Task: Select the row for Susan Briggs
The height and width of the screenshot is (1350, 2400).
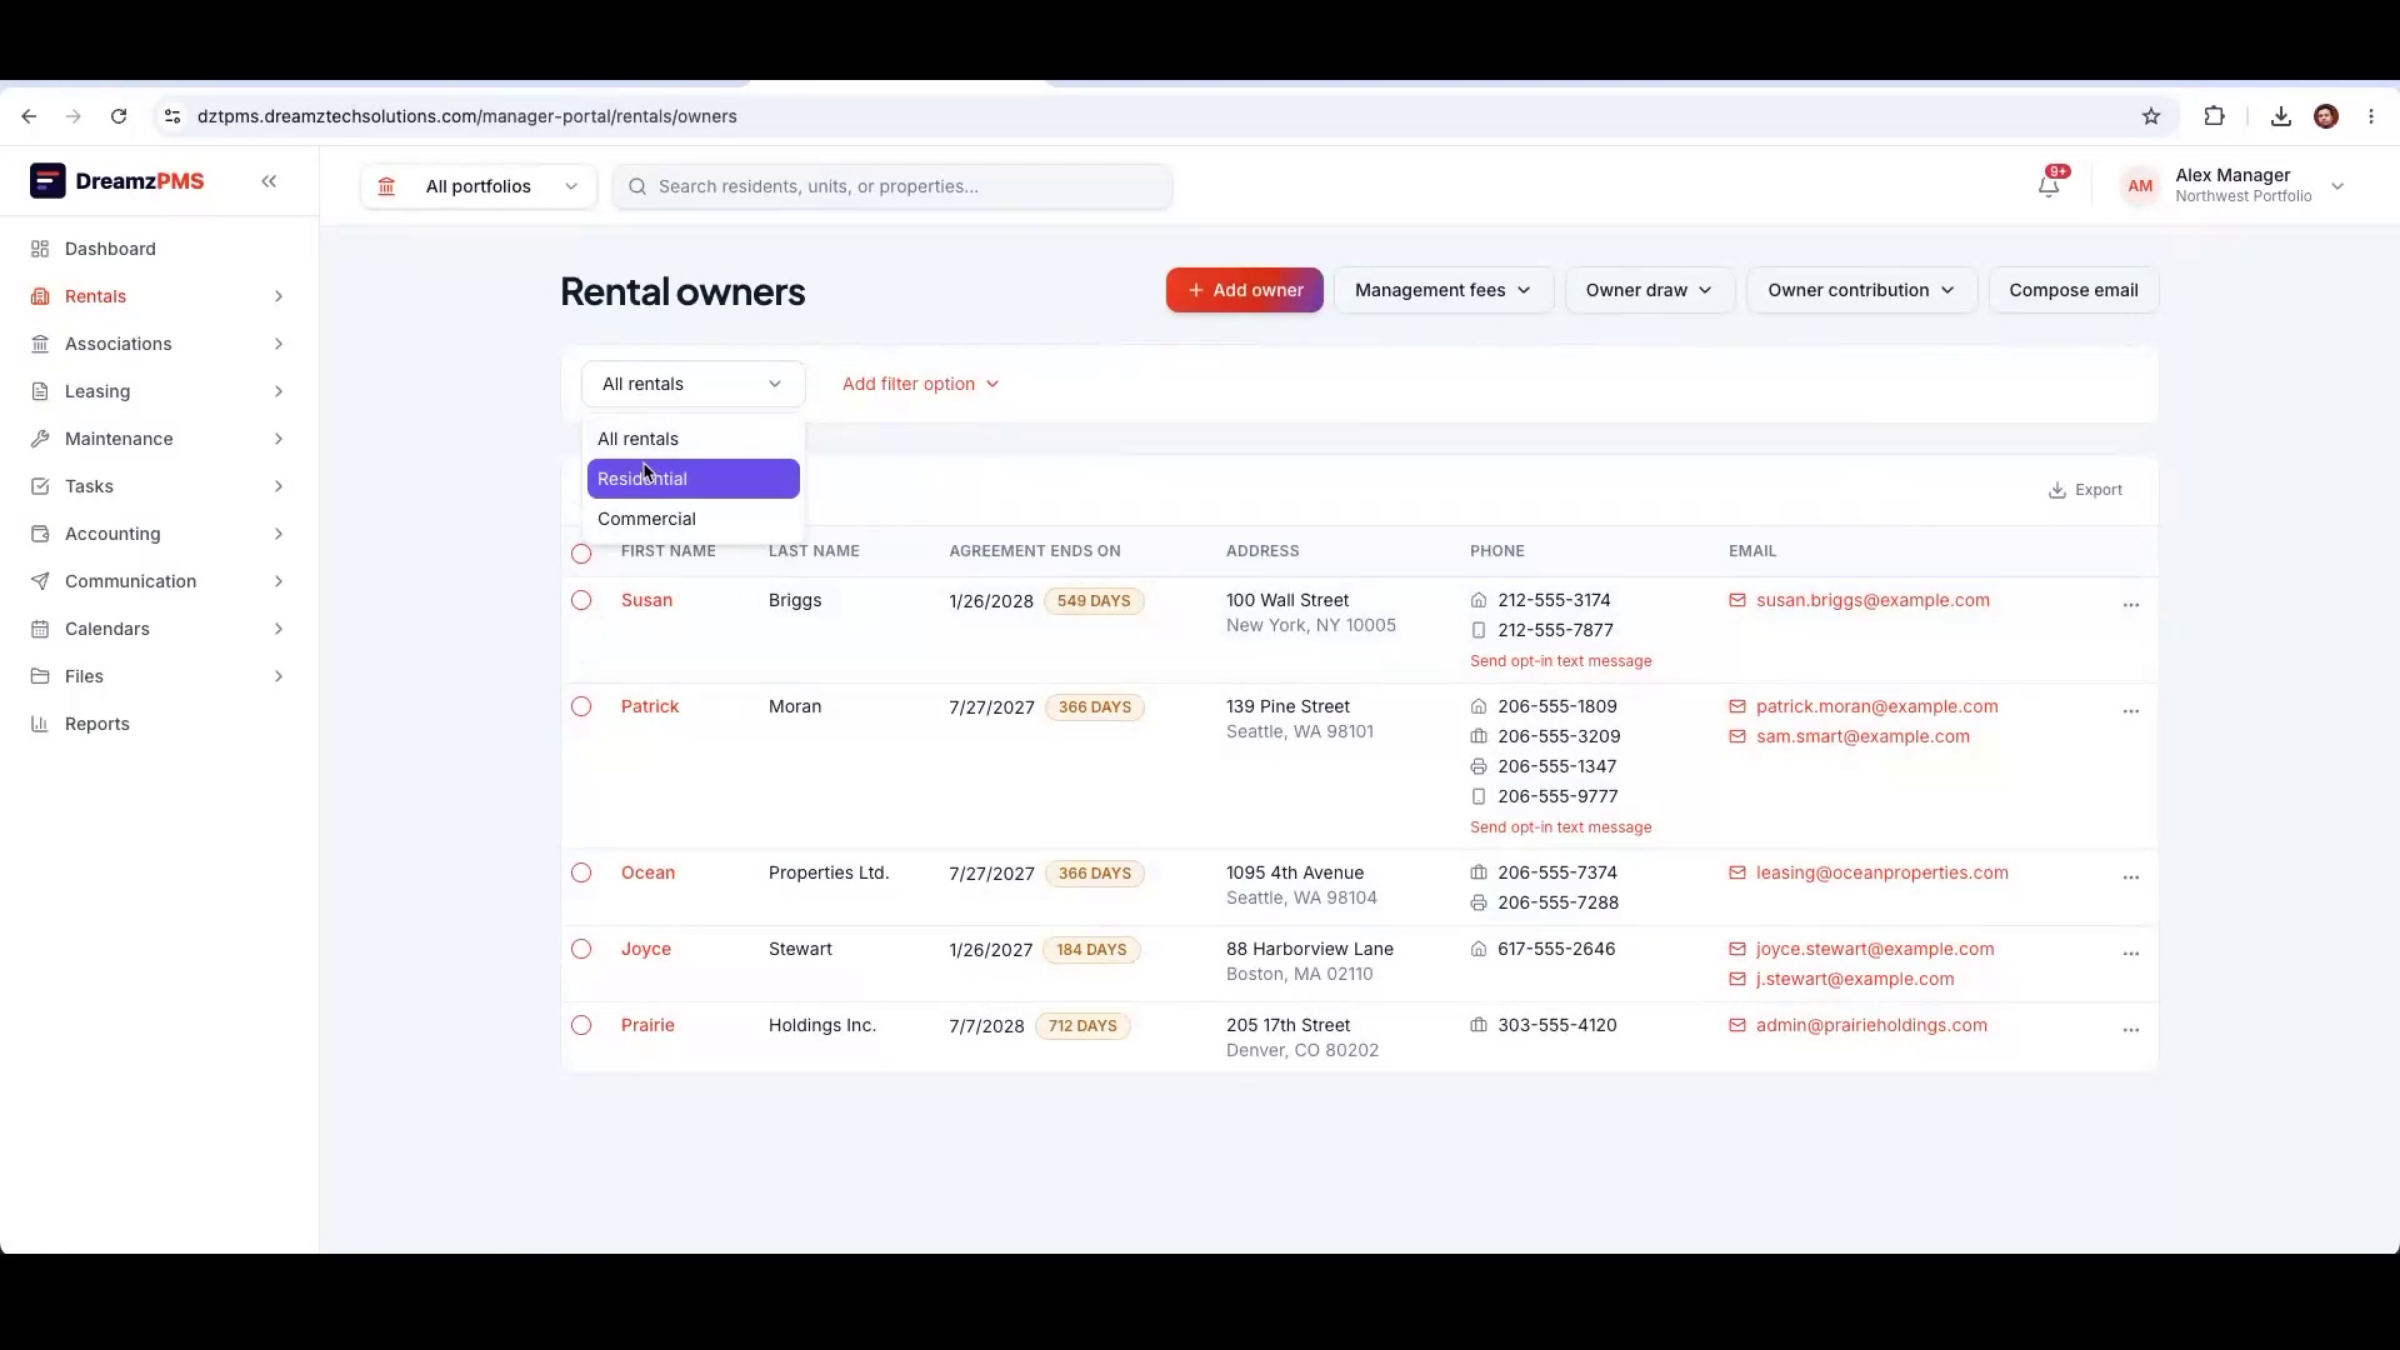Action: point(581,600)
